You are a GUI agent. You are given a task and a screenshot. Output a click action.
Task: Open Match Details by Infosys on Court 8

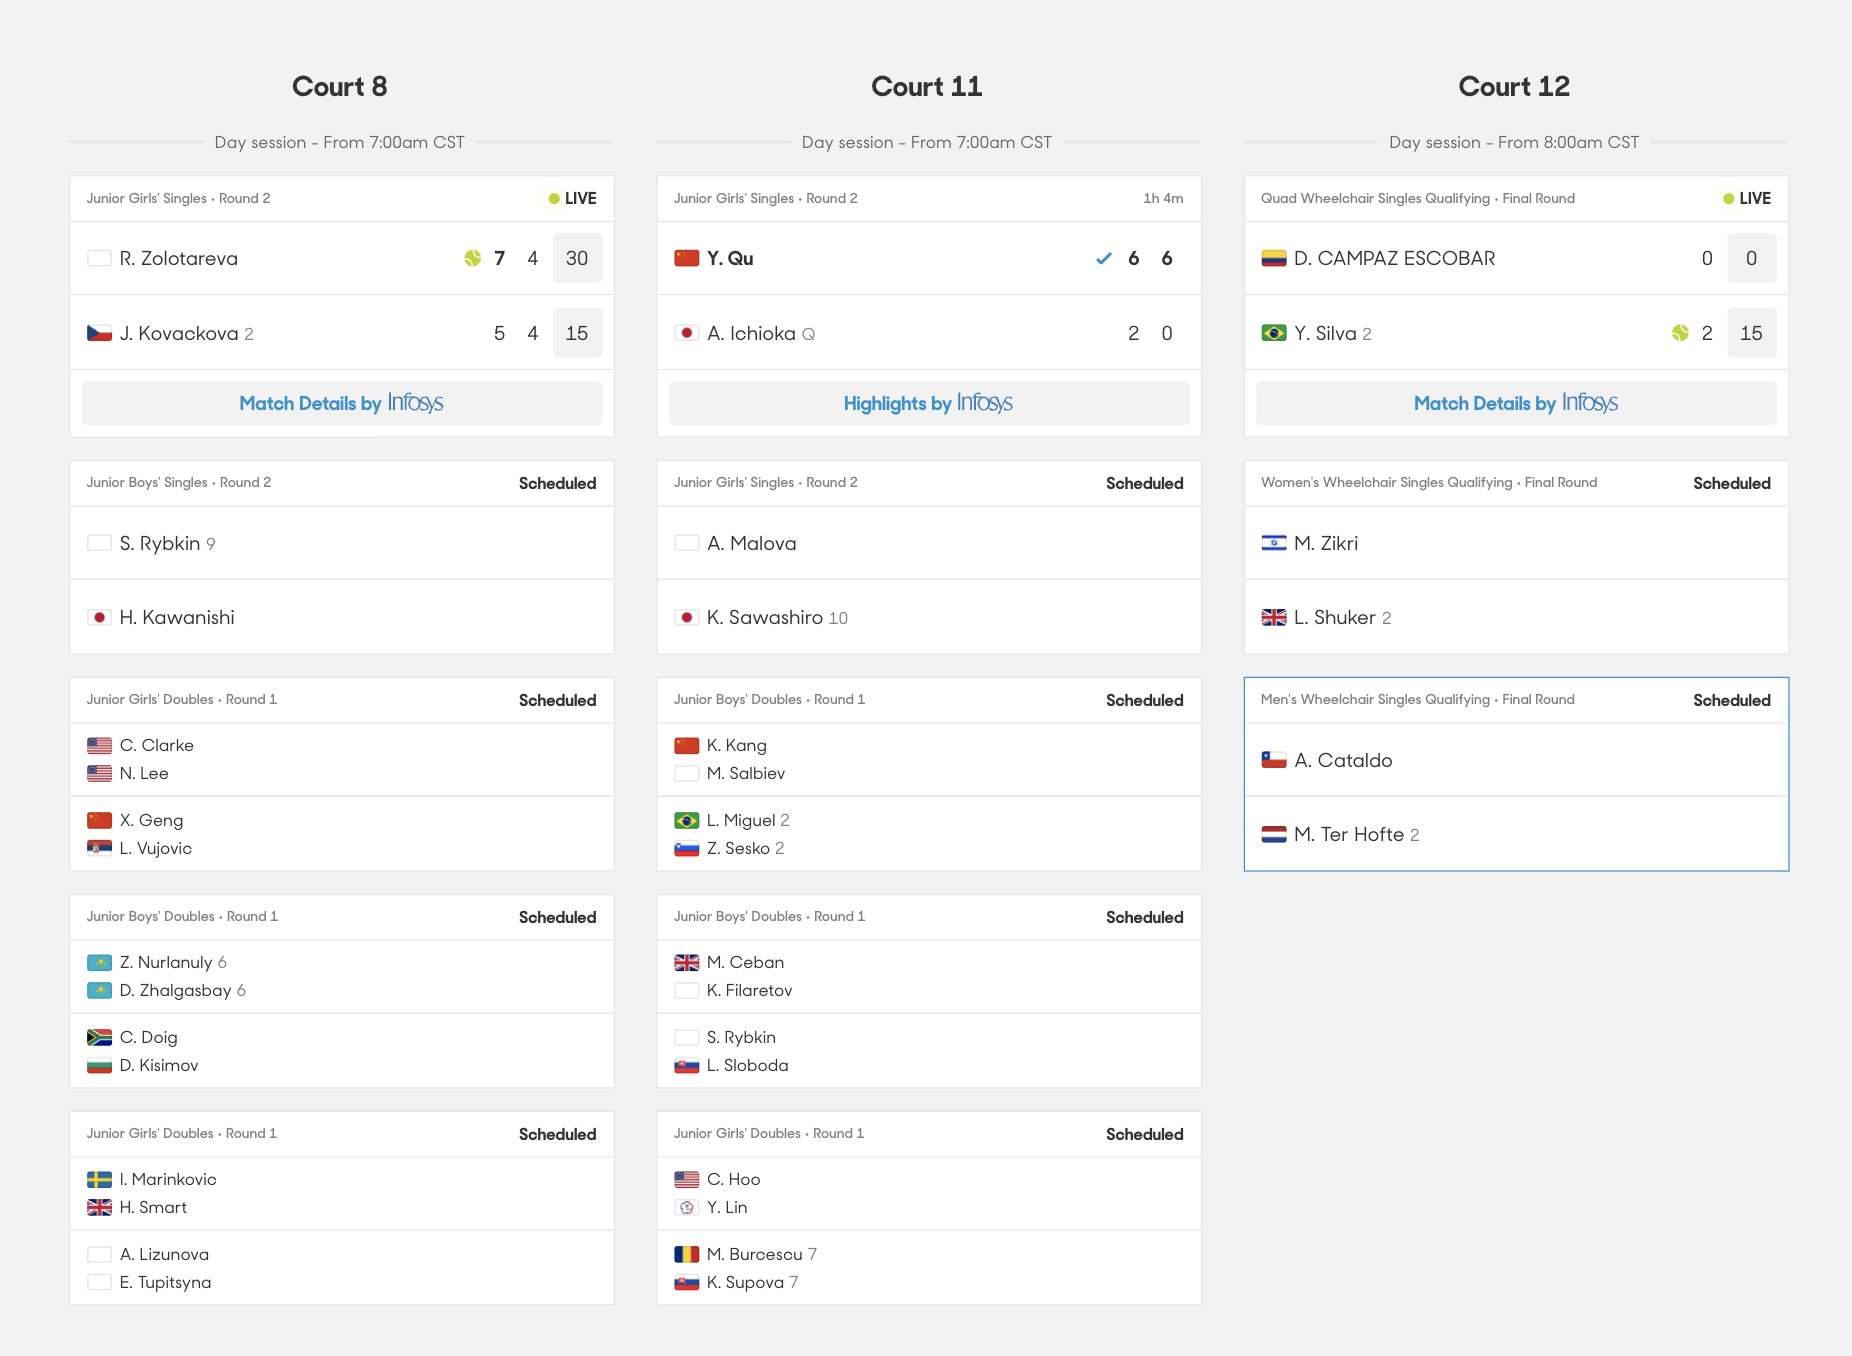pos(341,403)
